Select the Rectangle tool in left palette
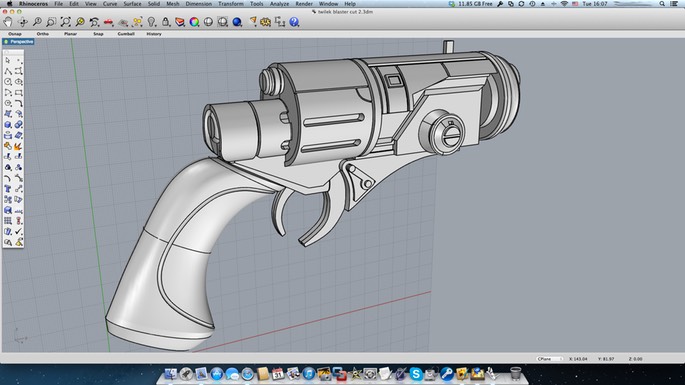 tap(18, 93)
